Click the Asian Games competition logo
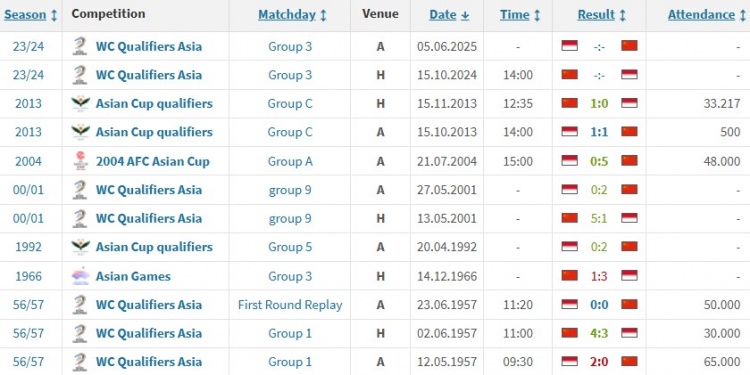Image resolution: width=750 pixels, height=375 pixels. (80, 276)
